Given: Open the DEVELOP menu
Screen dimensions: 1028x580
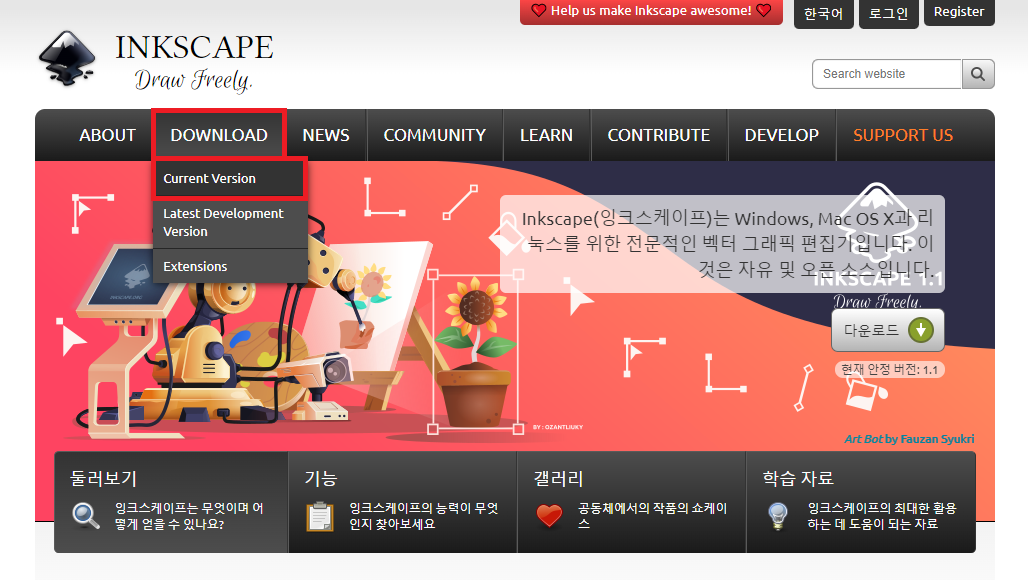Looking at the screenshot, I should click(x=781, y=135).
